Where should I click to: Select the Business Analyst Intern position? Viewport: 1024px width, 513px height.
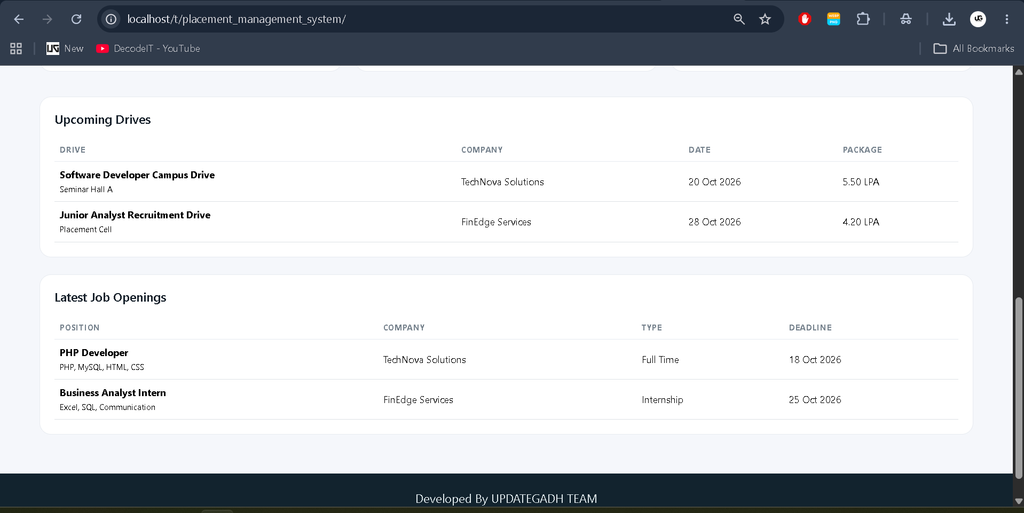pos(113,392)
